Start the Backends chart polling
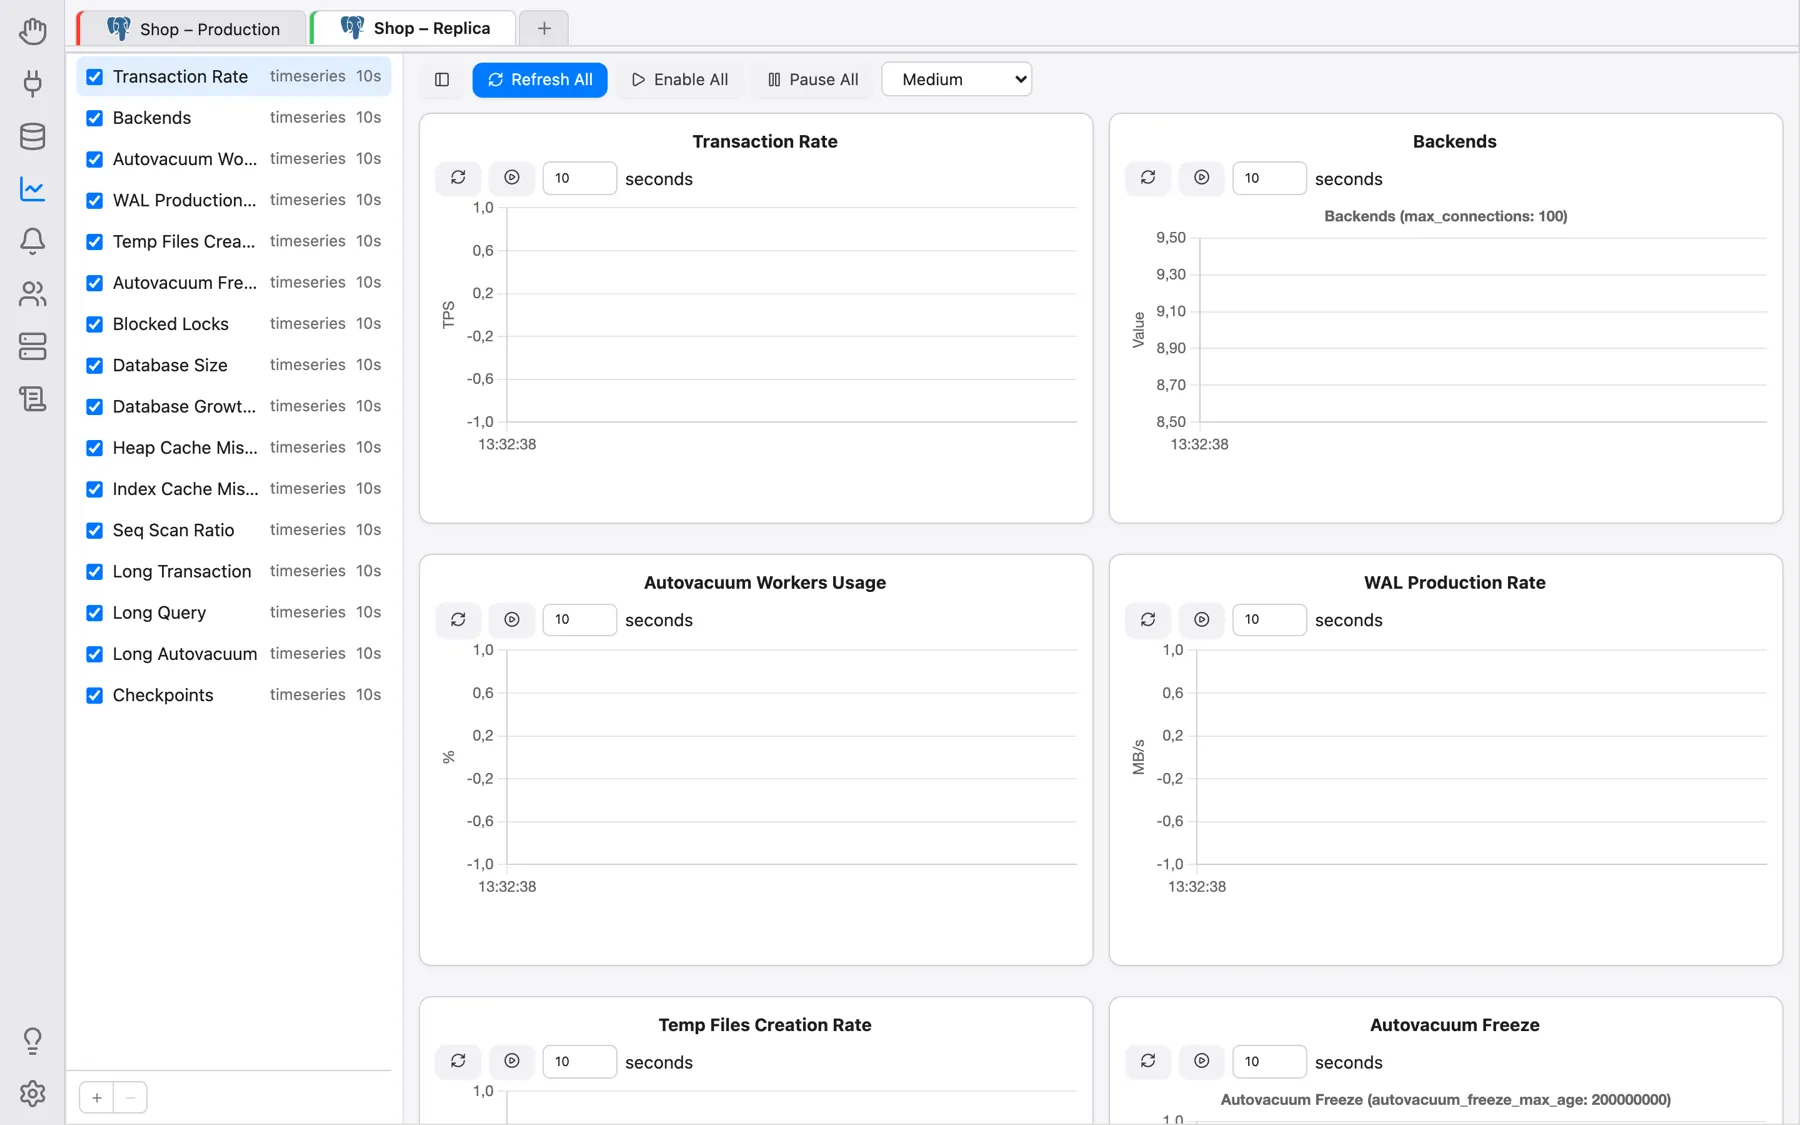1800x1125 pixels. pos(1202,178)
